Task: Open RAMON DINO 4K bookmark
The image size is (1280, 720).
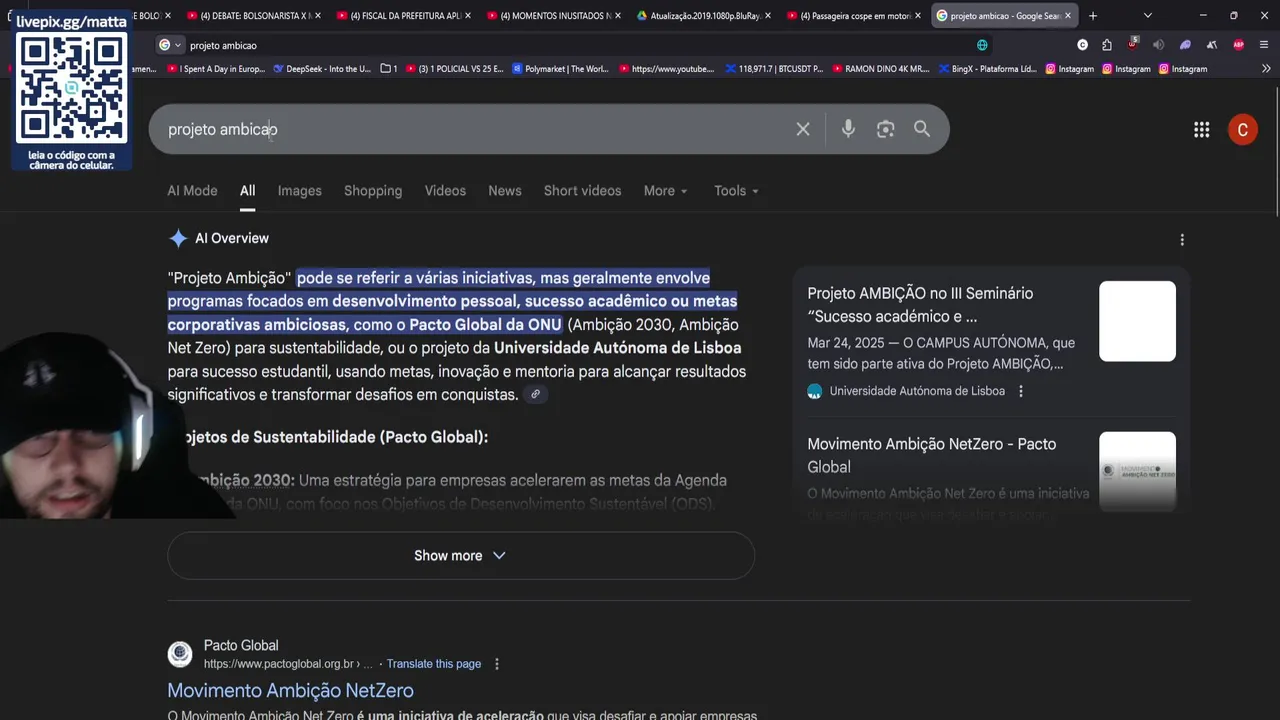Action: click(x=880, y=69)
